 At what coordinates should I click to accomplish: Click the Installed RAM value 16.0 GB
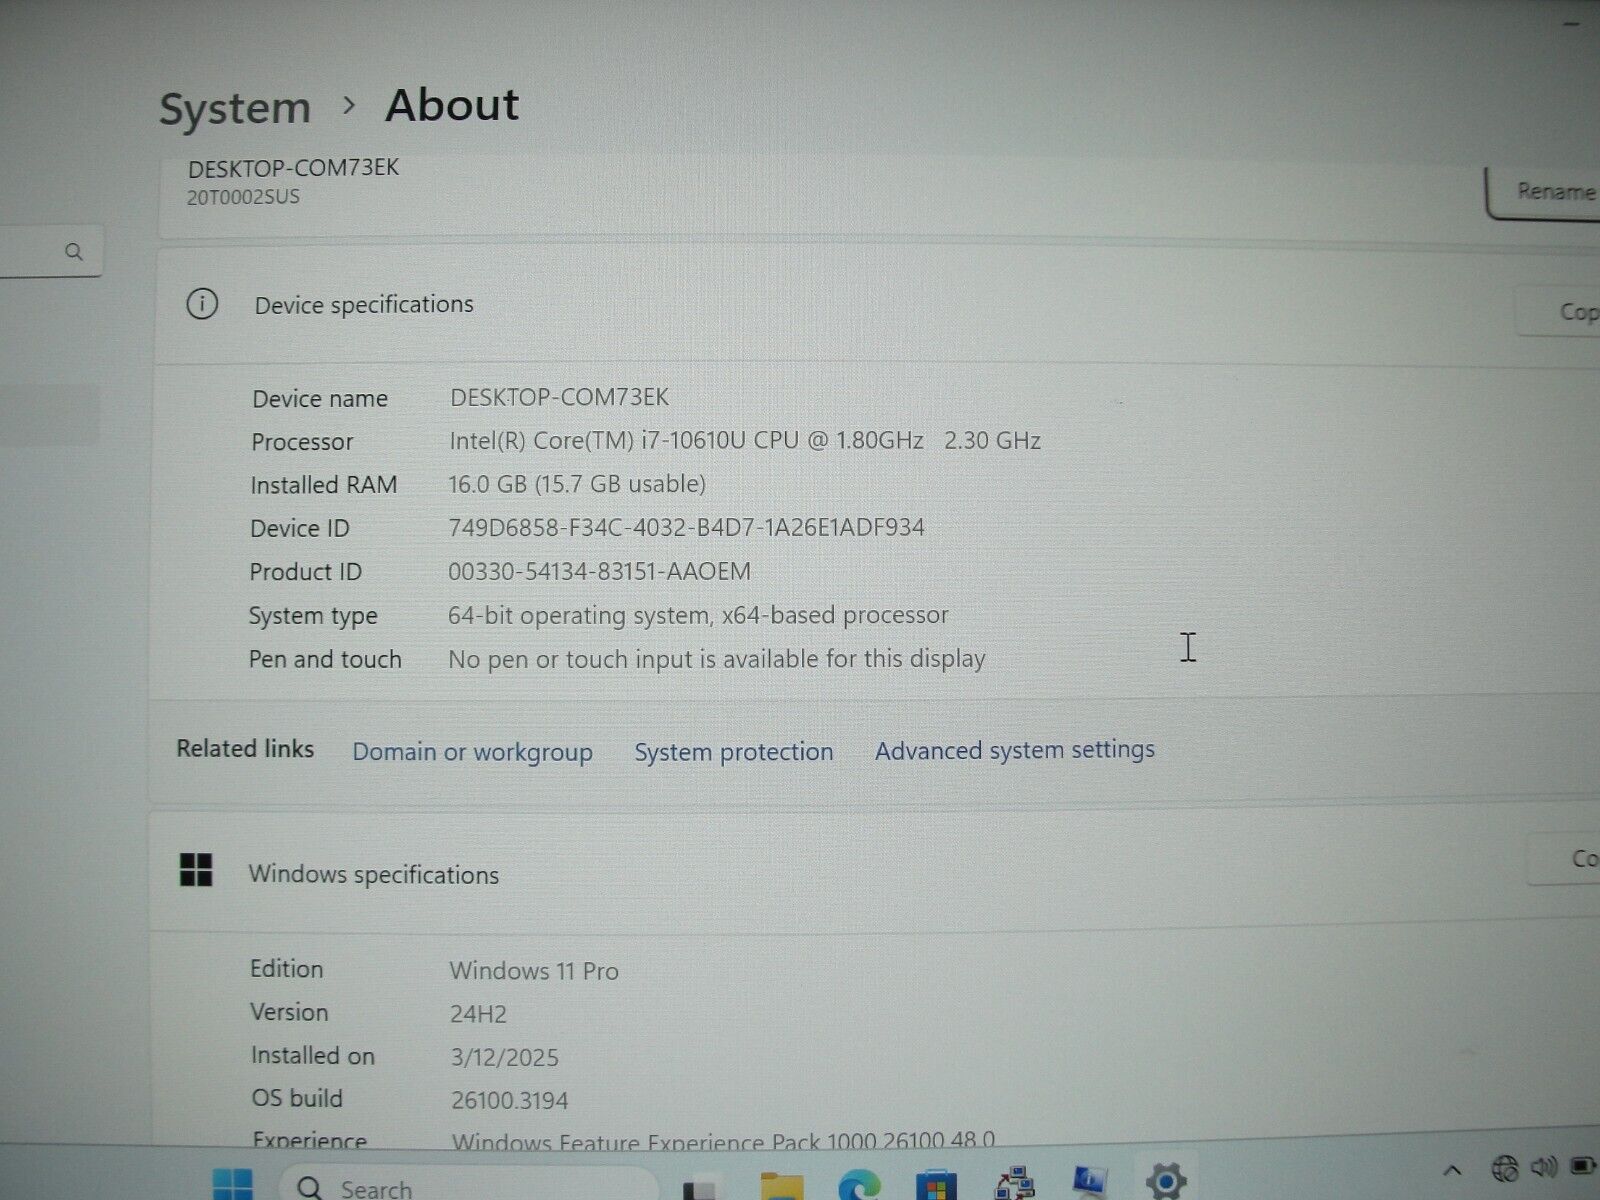point(577,484)
